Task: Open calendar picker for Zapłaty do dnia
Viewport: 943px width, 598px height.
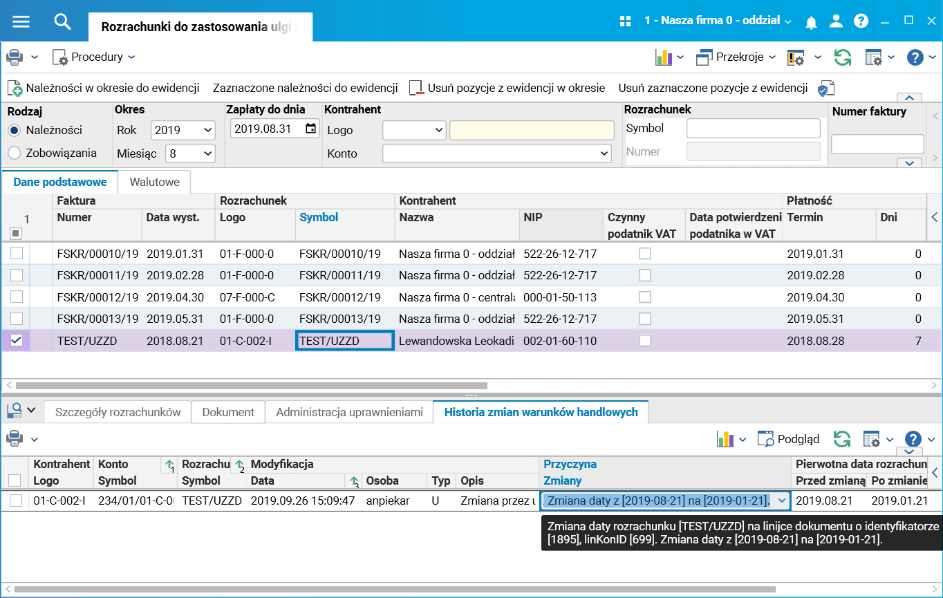Action: coord(310,129)
